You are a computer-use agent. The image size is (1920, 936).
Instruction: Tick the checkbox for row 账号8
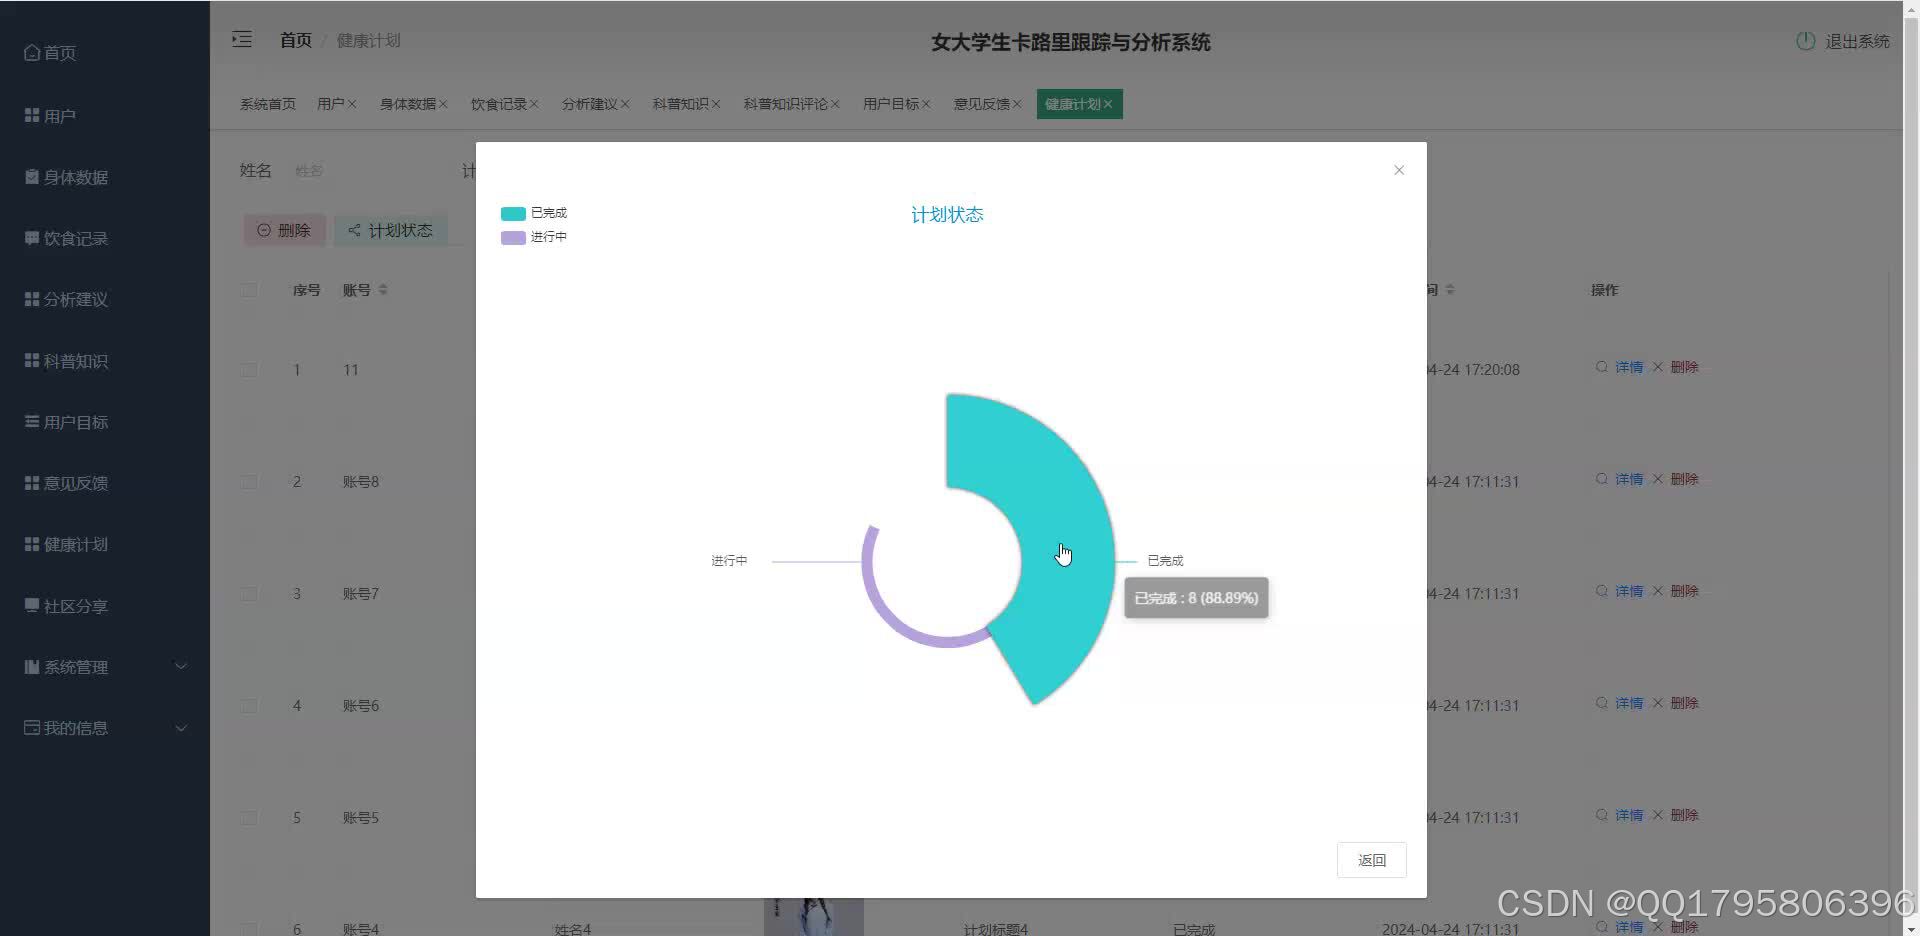pos(249,482)
